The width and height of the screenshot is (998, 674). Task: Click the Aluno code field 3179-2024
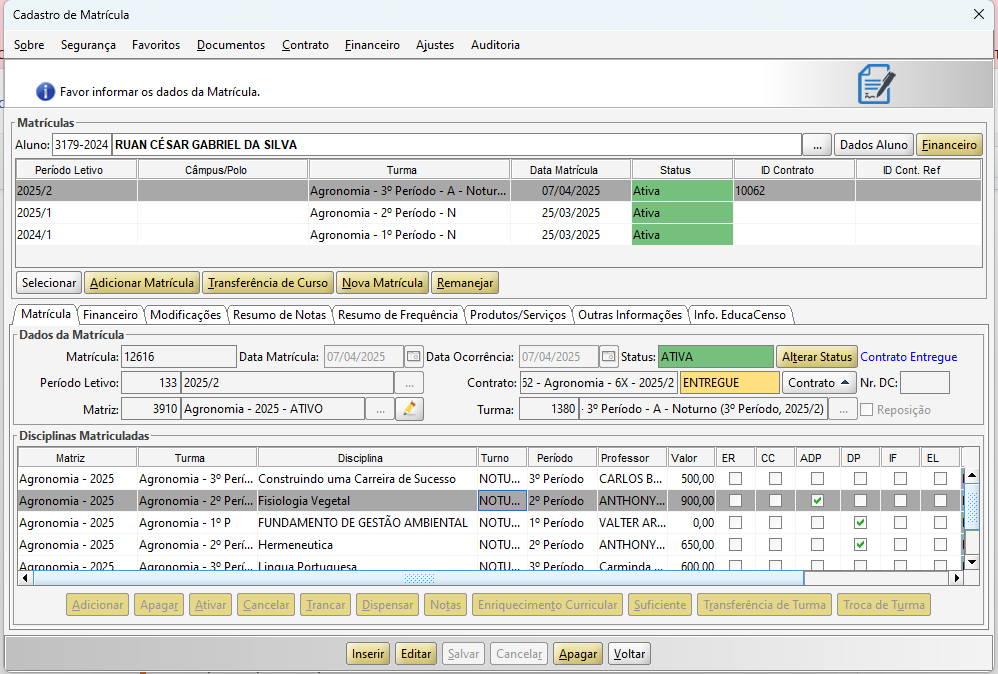81,145
